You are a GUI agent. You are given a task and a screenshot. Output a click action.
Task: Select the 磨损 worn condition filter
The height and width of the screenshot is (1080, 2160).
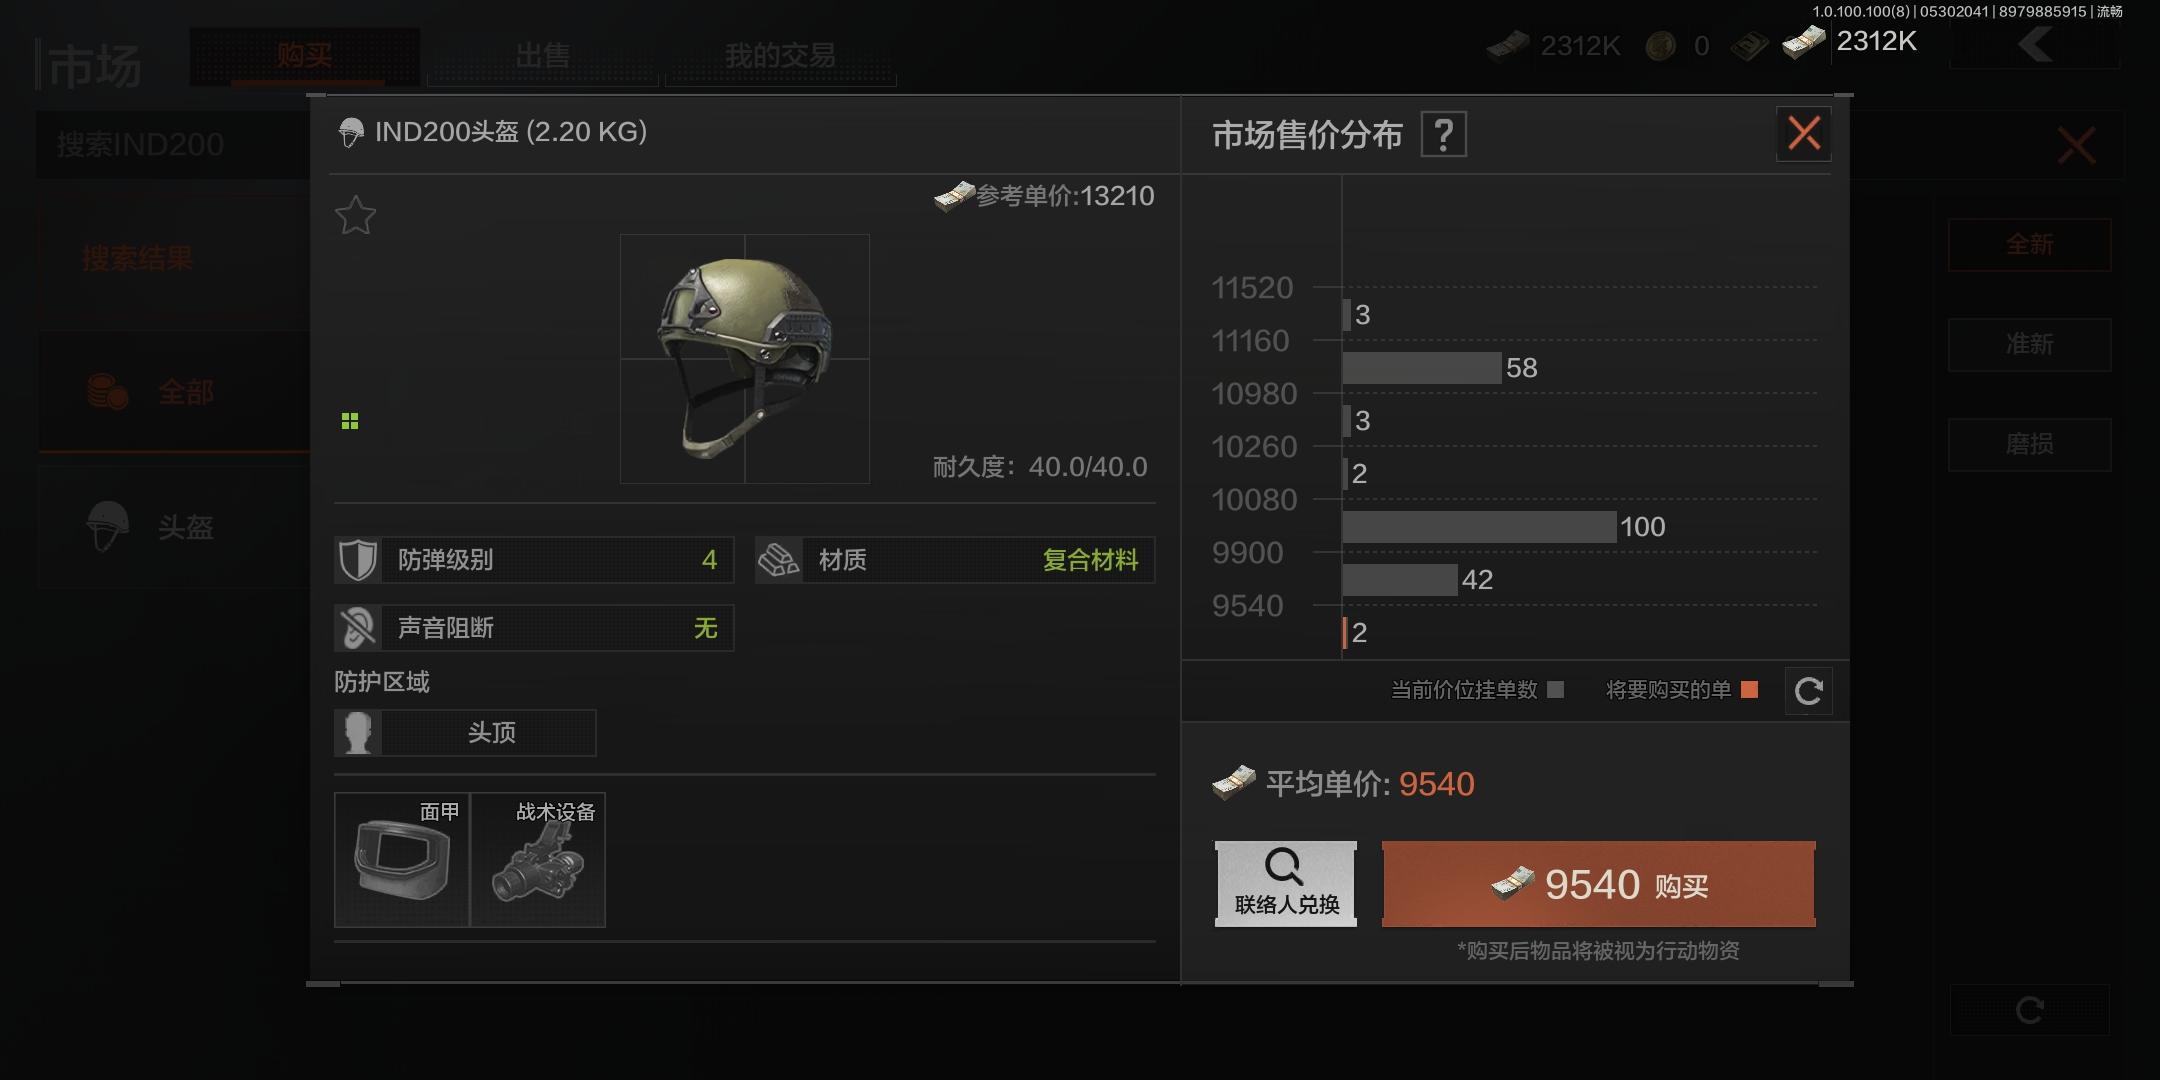[x=2029, y=444]
